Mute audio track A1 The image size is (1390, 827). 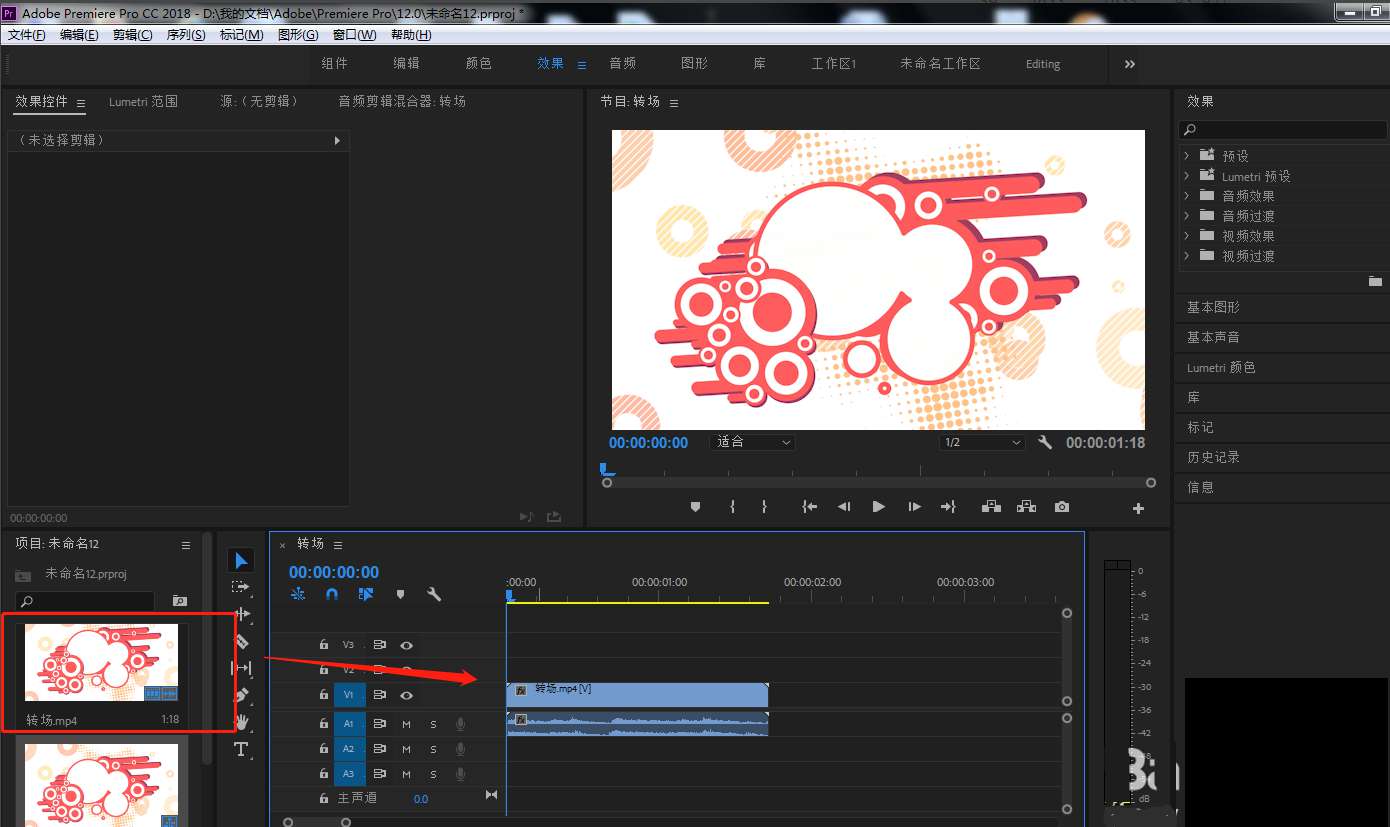406,723
